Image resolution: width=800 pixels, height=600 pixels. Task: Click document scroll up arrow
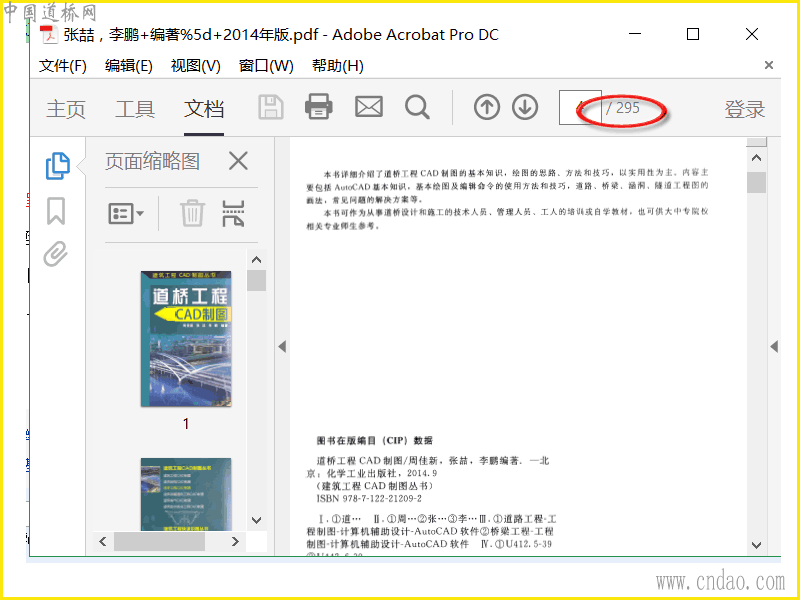click(757, 158)
